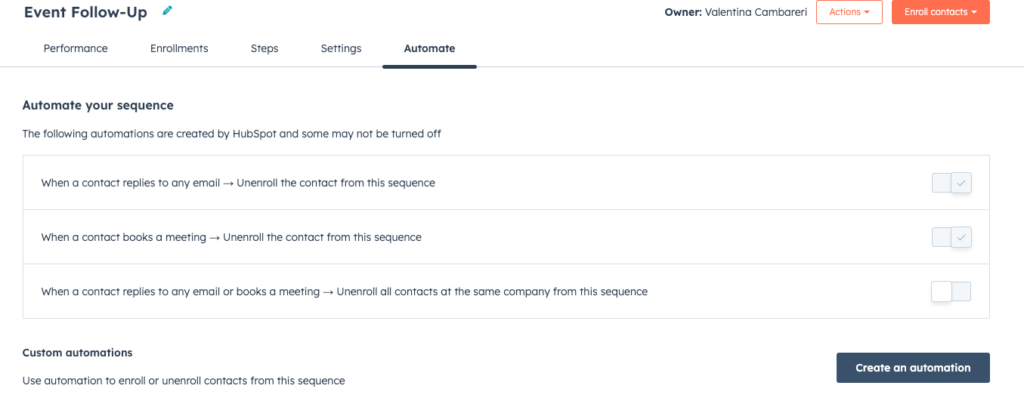Click the 'Use automation to enroll' description text
The height and width of the screenshot is (401, 1024).
[184, 380]
